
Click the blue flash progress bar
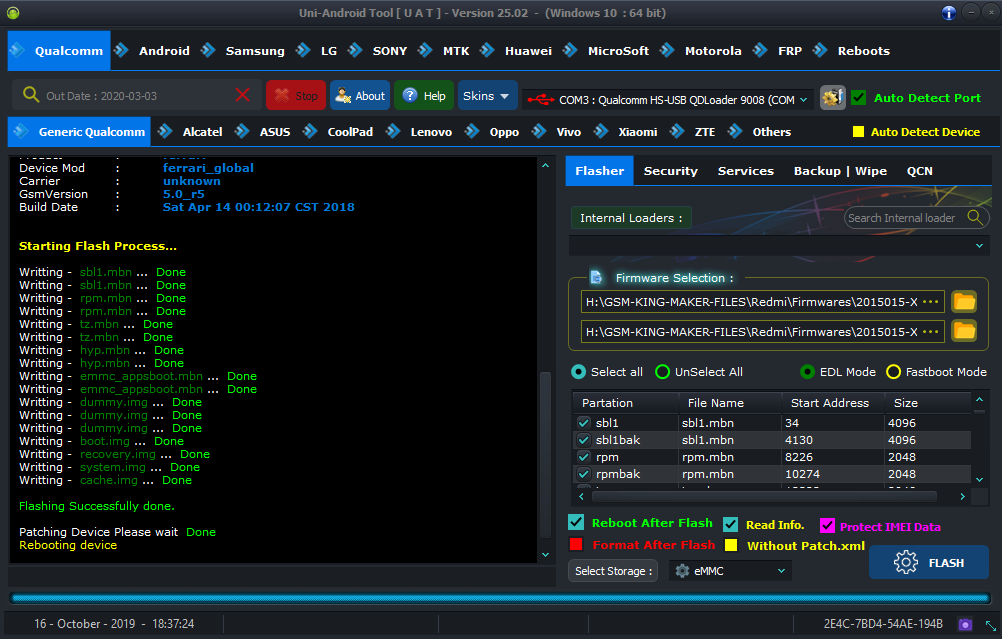tap(500, 598)
